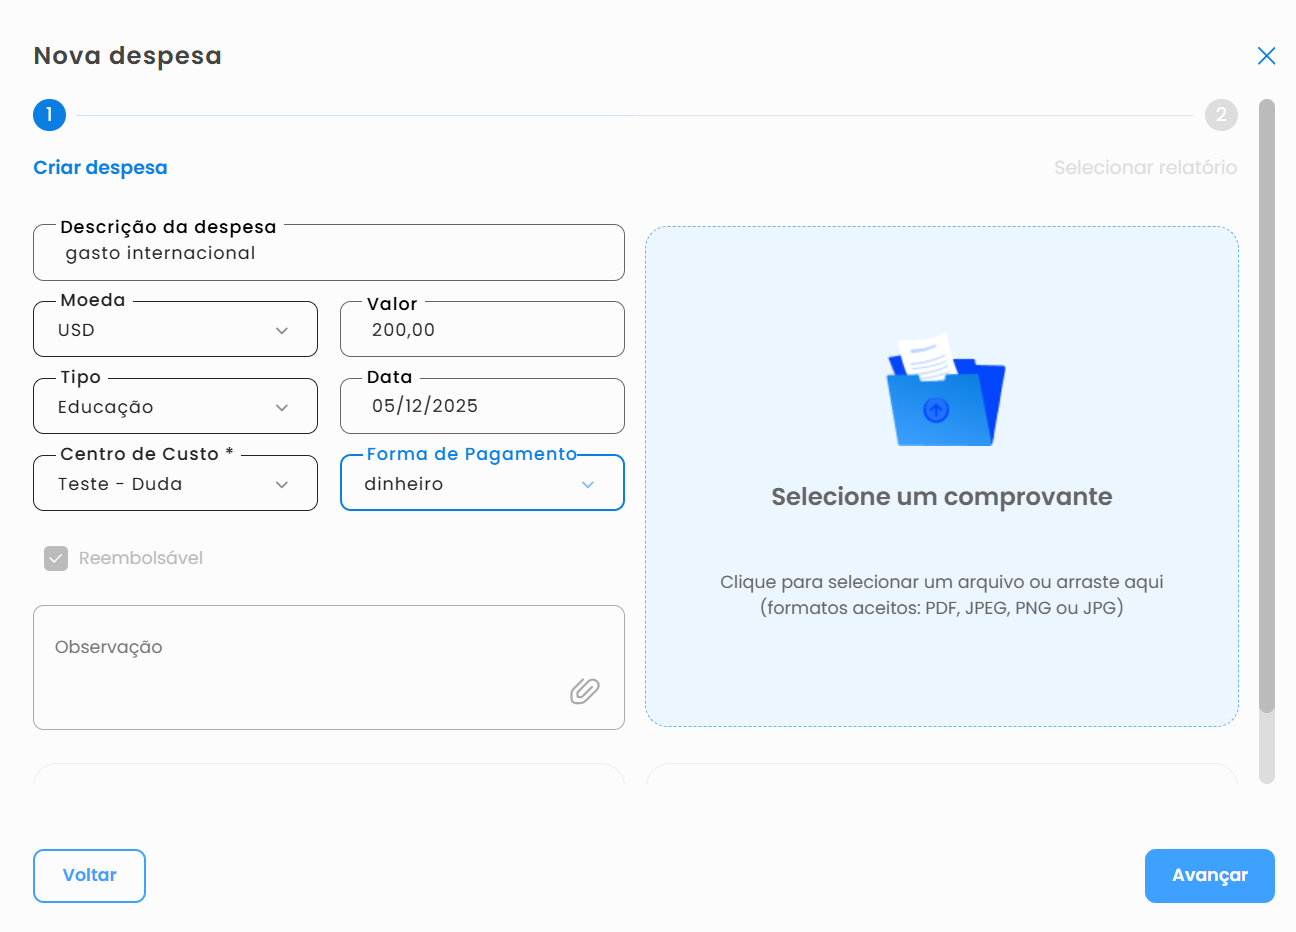
Task: Expand the Tipo Educação dropdown
Action: (175, 407)
